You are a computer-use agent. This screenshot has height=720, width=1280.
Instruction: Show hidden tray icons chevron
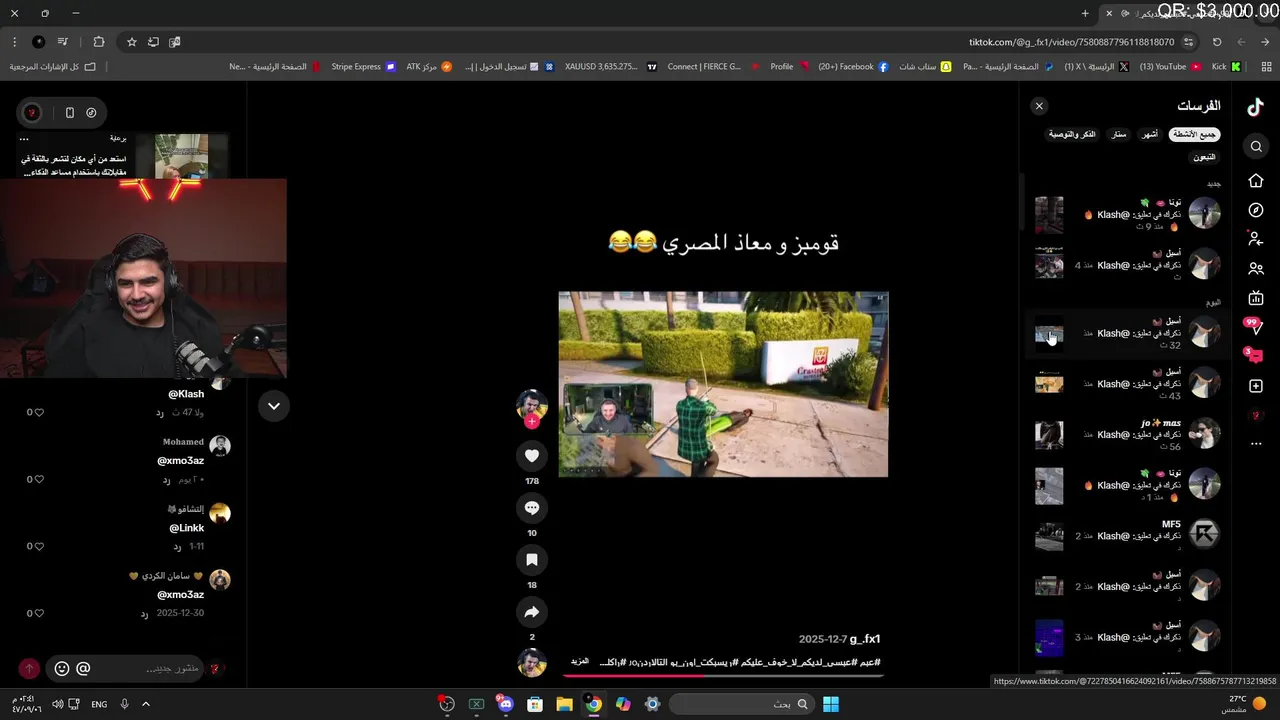(145, 704)
